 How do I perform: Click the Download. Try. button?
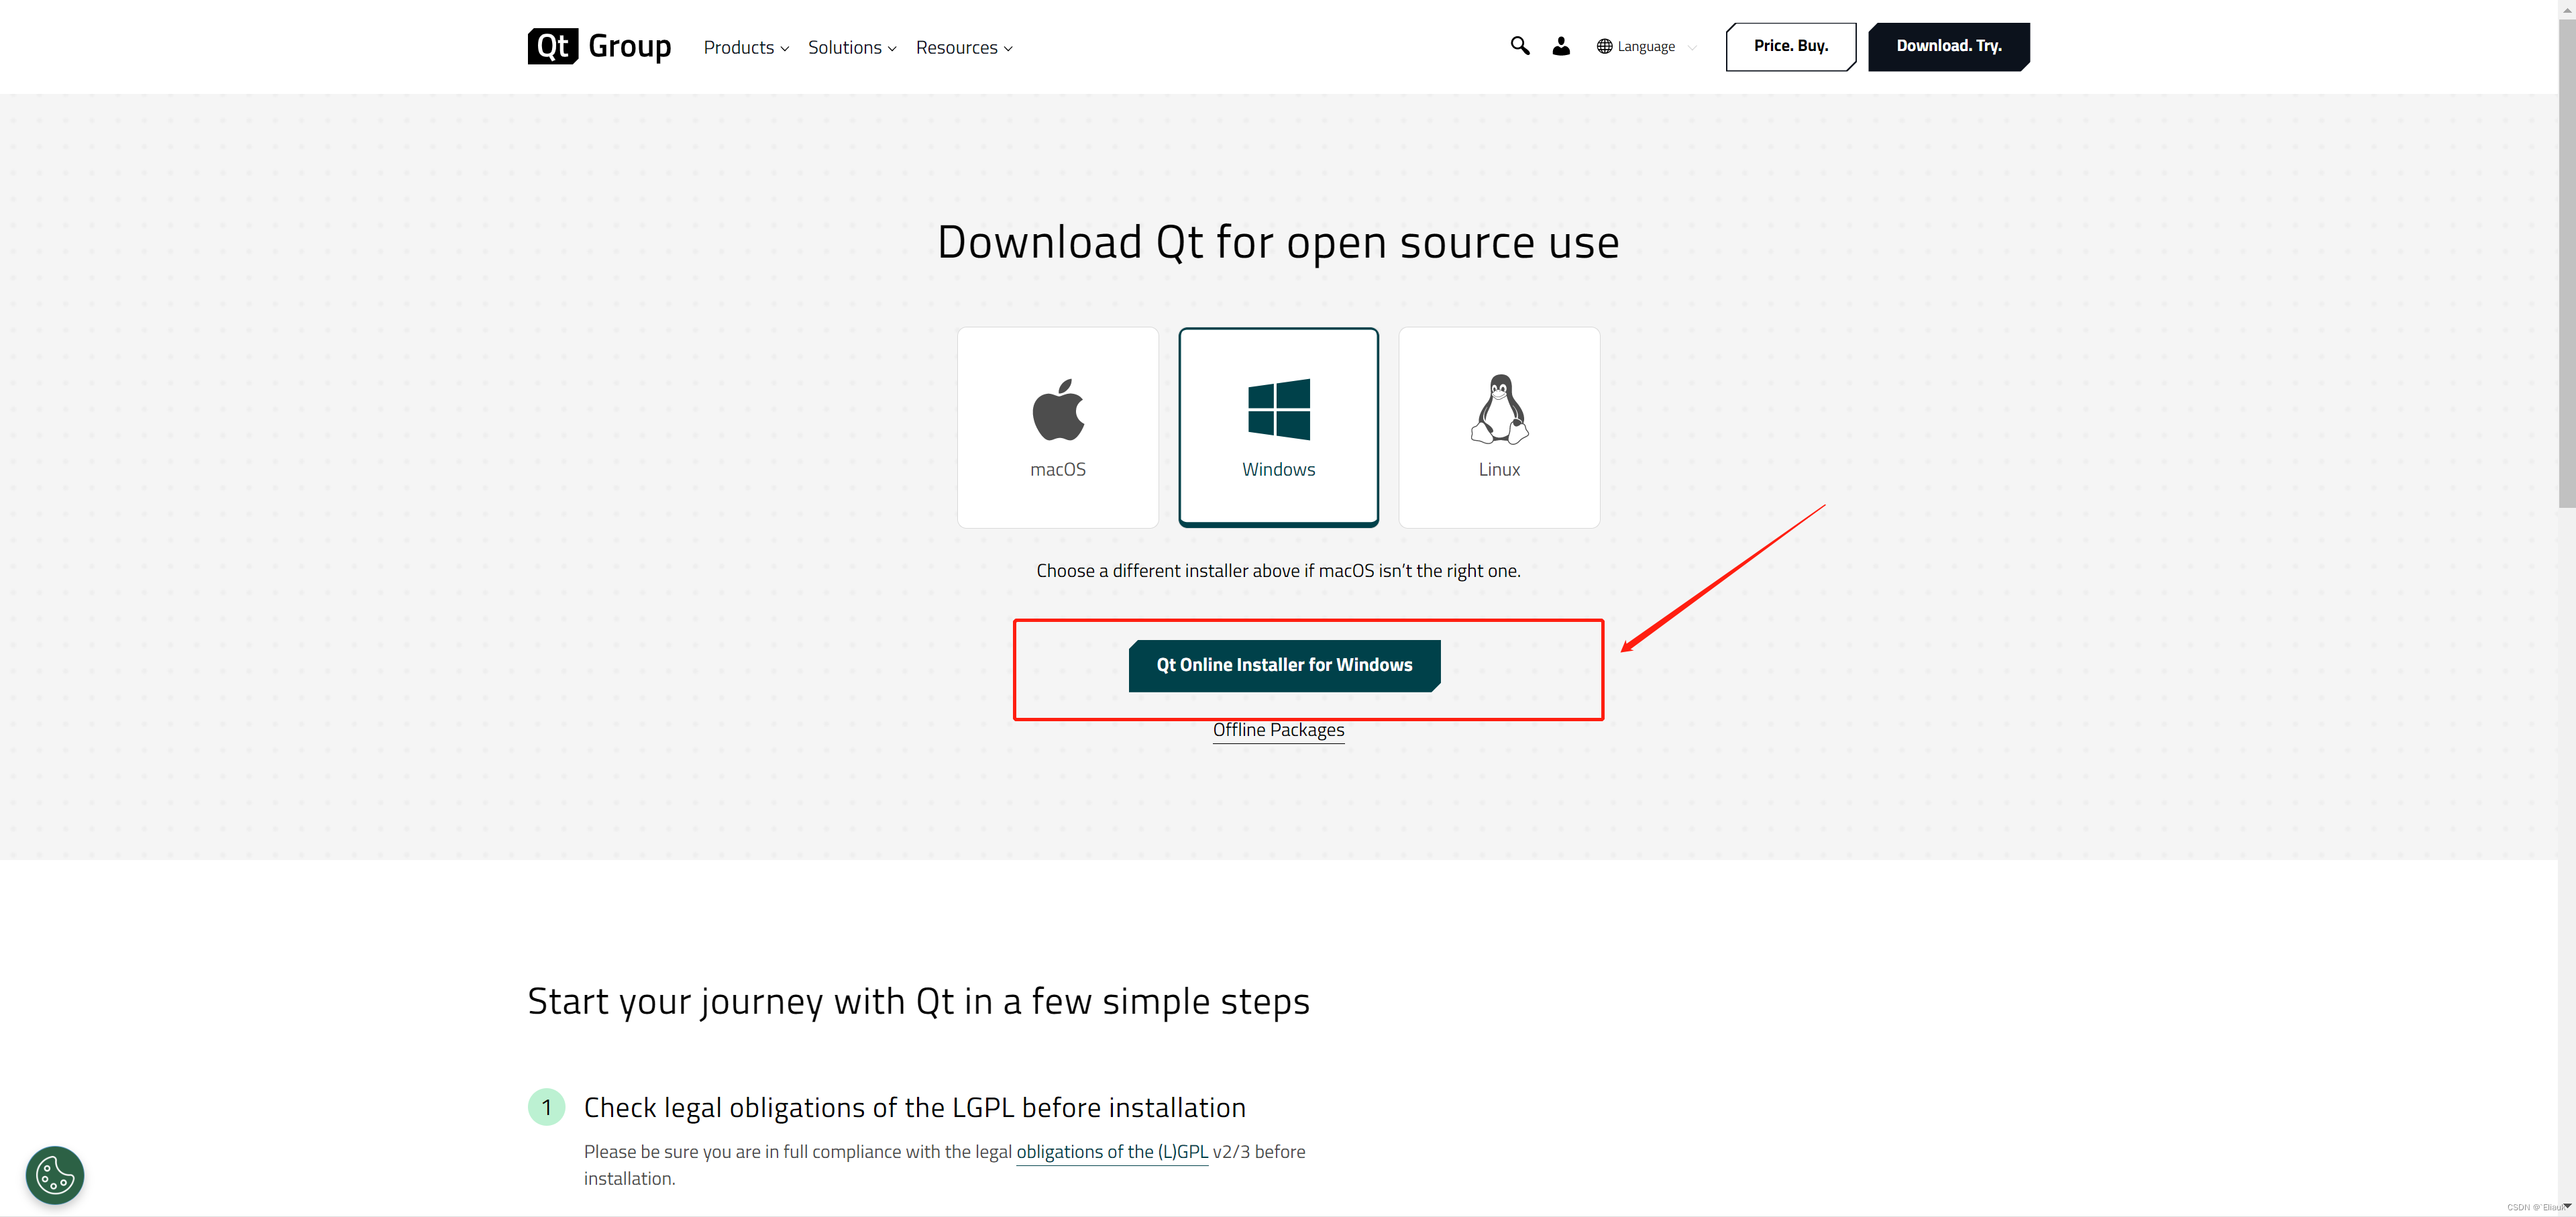(x=1948, y=46)
